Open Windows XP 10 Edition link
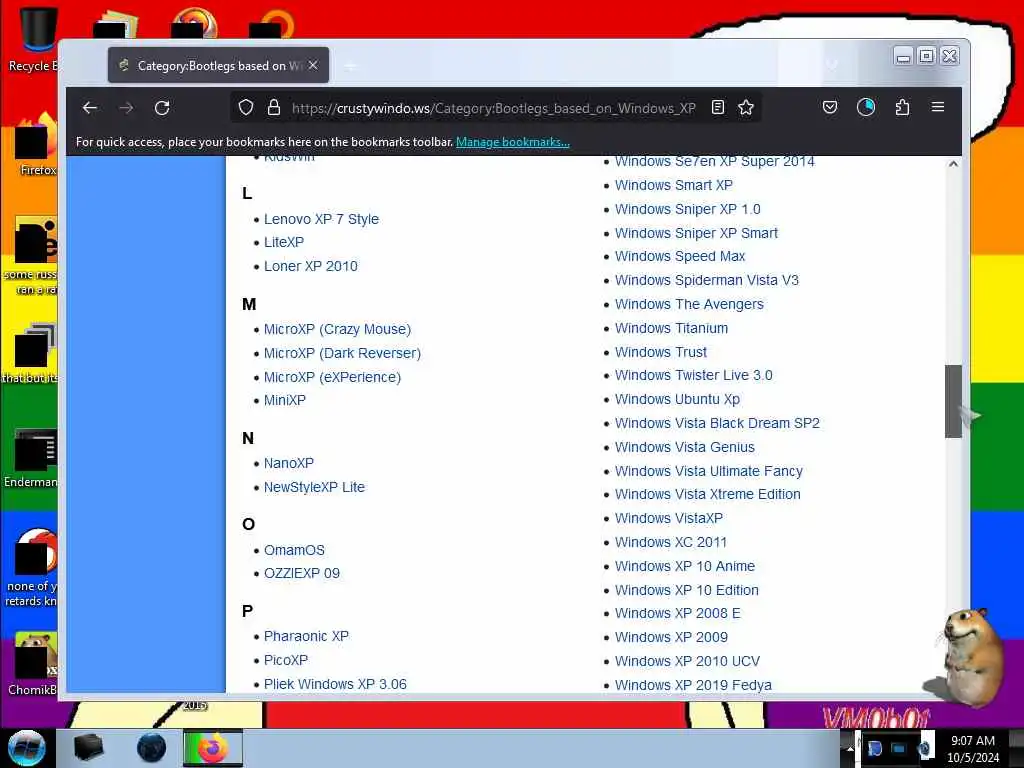 point(686,590)
